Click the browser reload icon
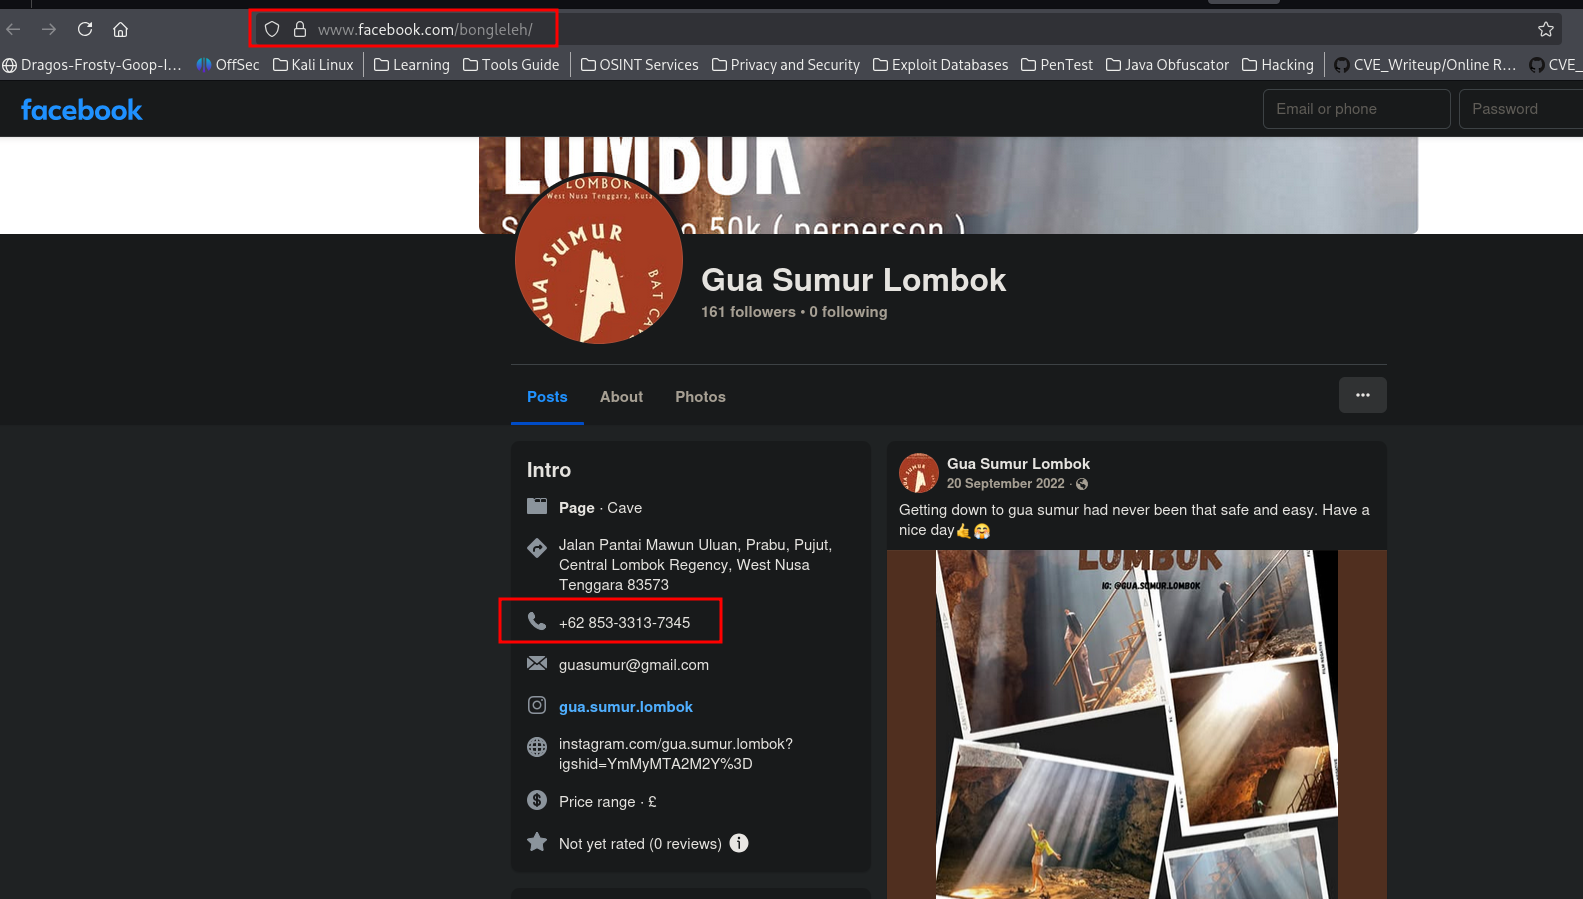 click(x=85, y=29)
